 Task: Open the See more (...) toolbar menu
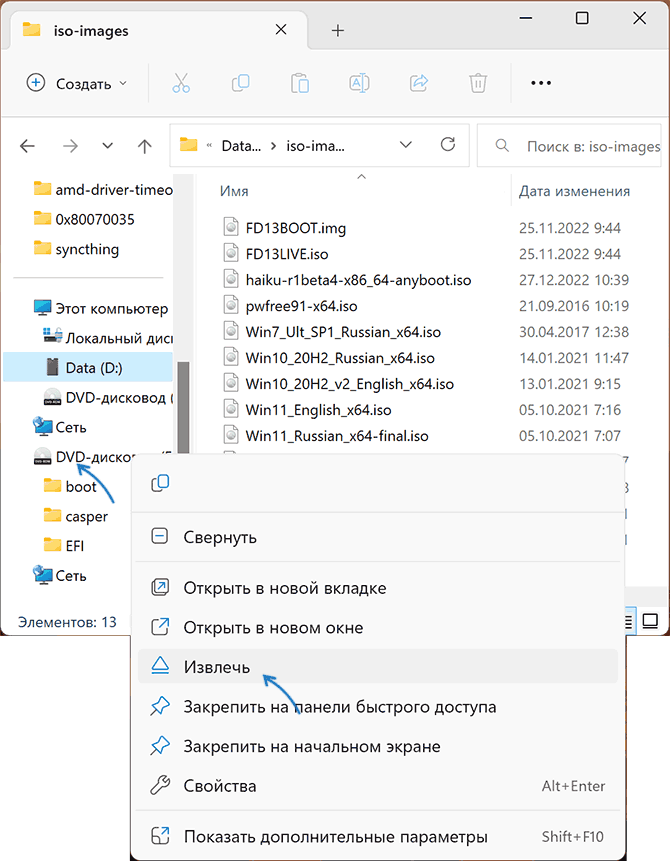point(541,83)
